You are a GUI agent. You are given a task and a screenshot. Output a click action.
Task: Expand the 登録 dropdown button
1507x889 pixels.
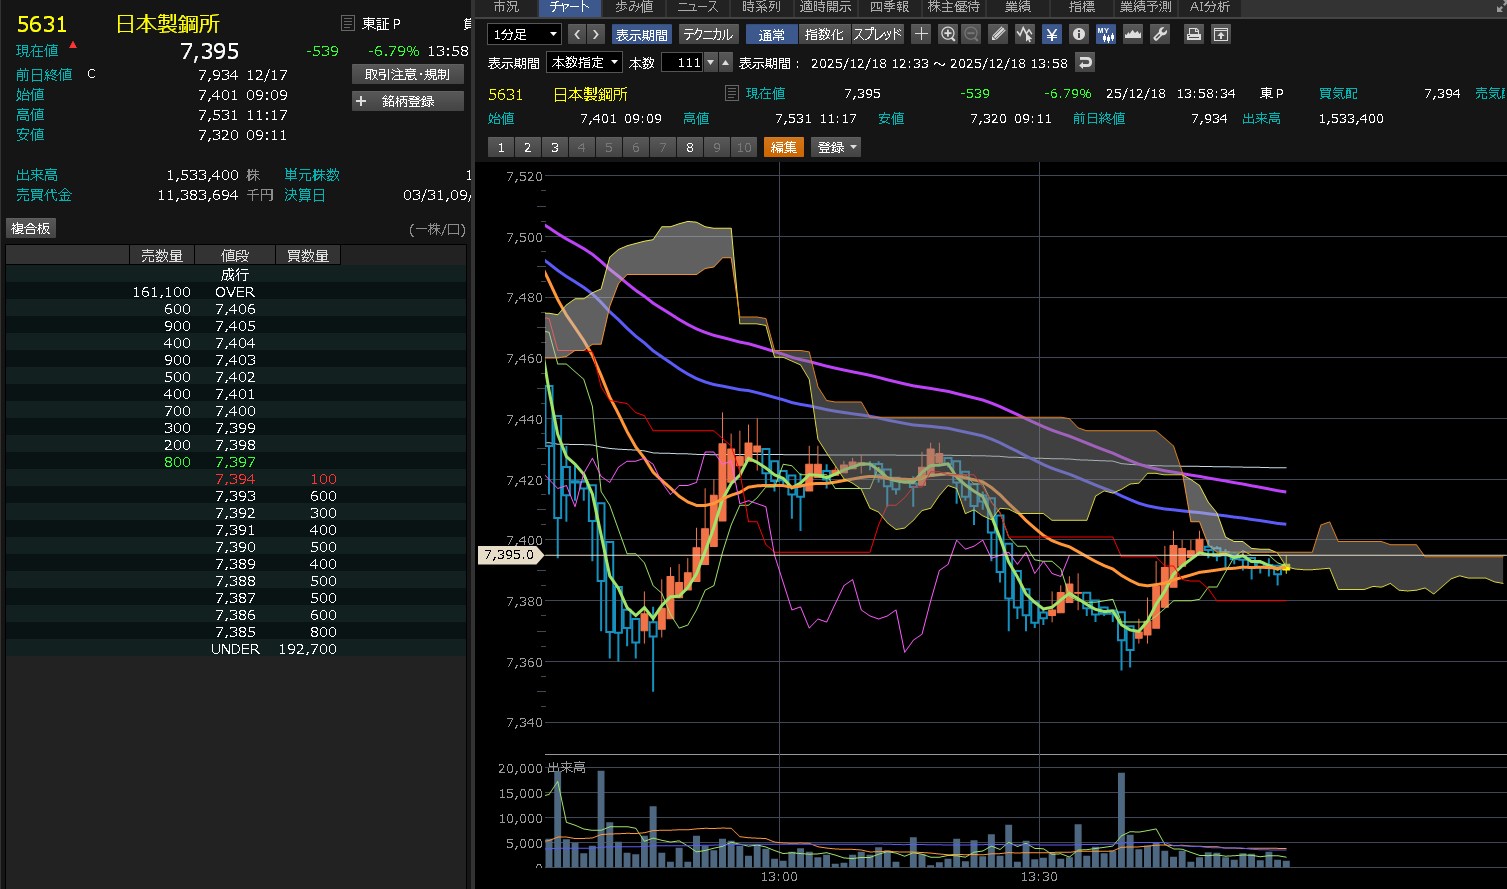point(837,147)
